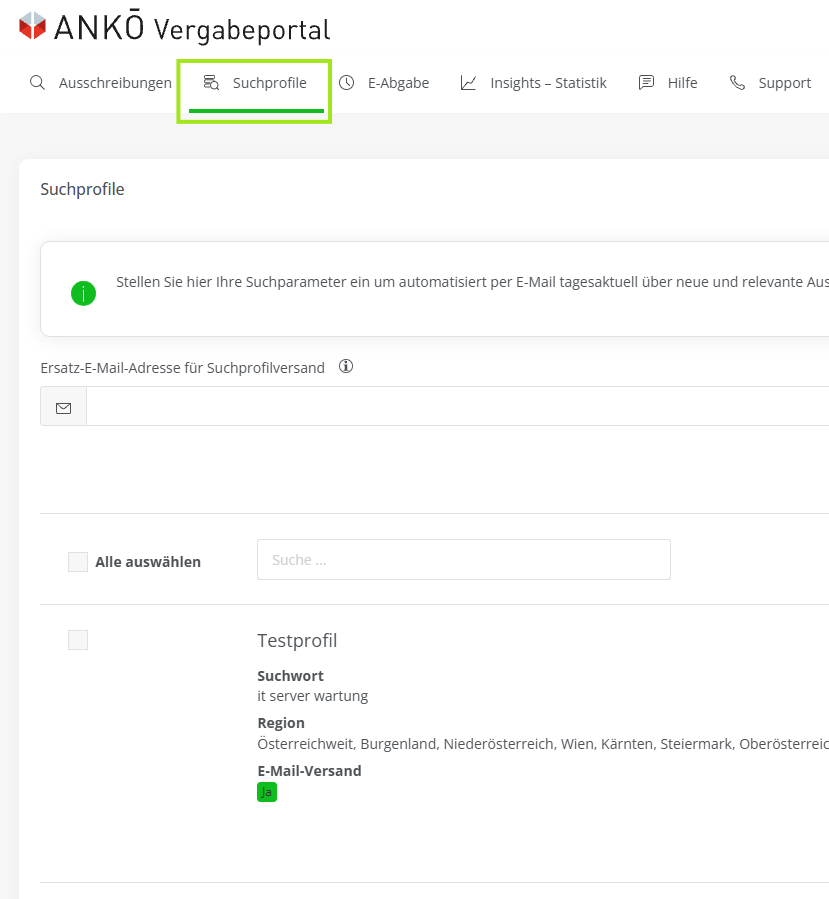Viewport: 829px width, 899px height.
Task: Click the ANKÖ red cube logo
Action: point(32,26)
